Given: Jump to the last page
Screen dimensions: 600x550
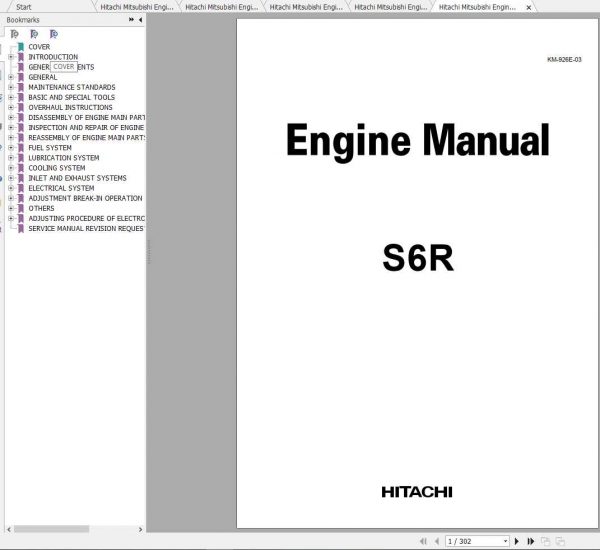Looking at the screenshot, I should pyautogui.click(x=531, y=541).
